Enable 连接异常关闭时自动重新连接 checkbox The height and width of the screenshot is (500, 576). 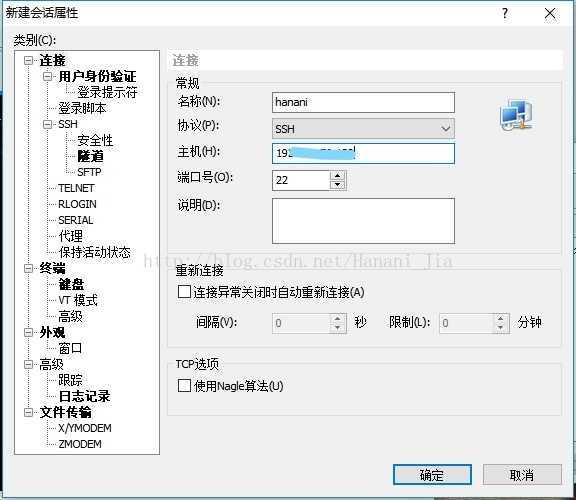click(x=184, y=292)
